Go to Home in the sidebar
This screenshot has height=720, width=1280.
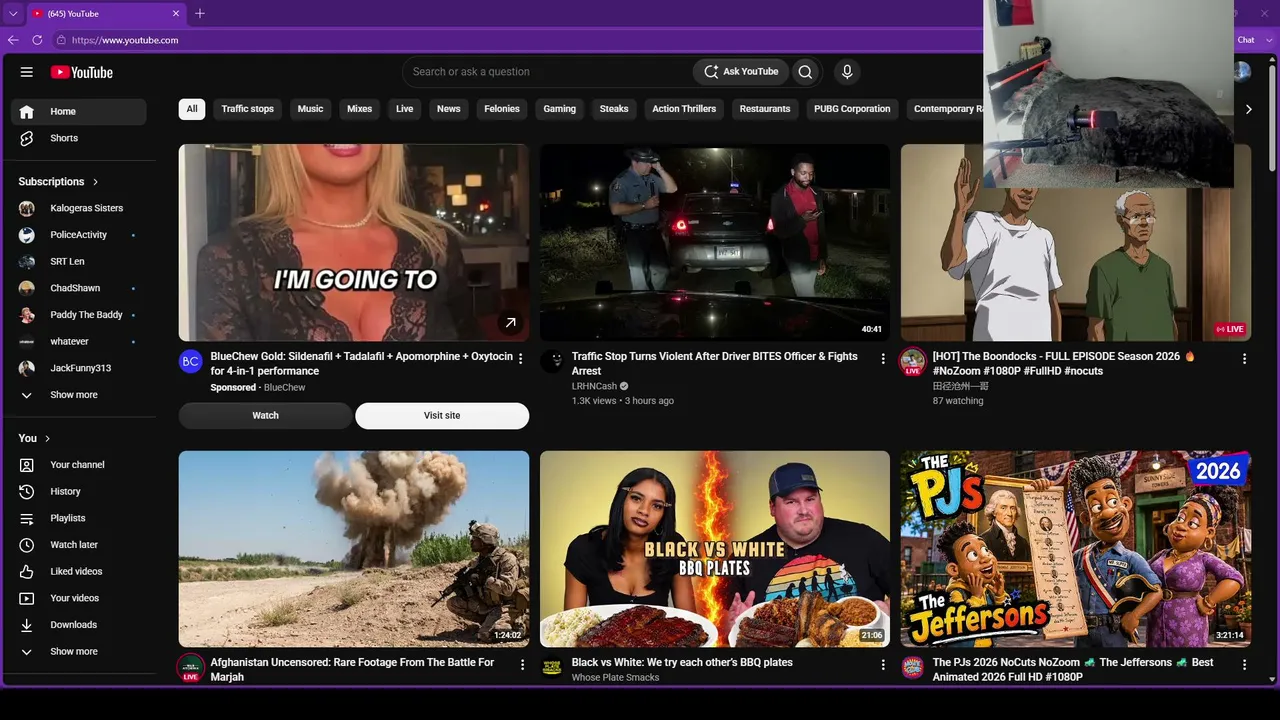(x=79, y=112)
